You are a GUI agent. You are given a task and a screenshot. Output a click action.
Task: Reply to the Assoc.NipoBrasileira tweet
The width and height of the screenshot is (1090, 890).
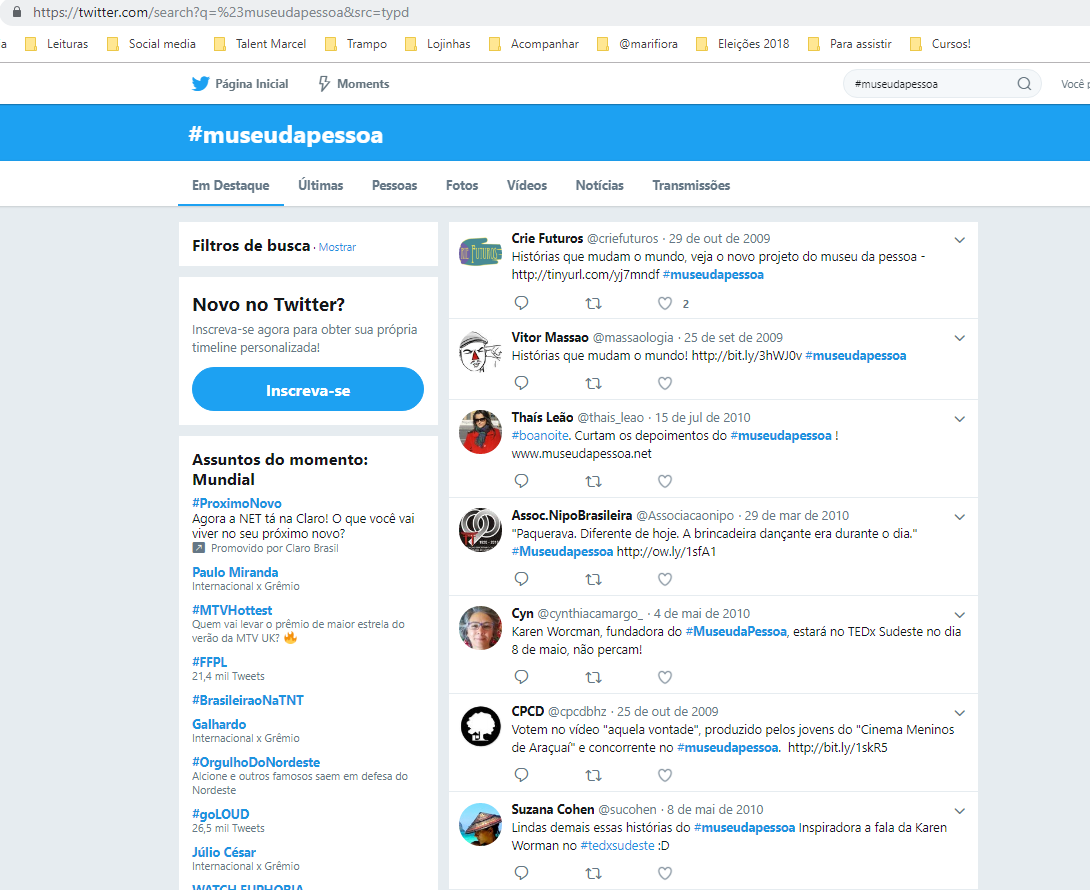pos(521,578)
